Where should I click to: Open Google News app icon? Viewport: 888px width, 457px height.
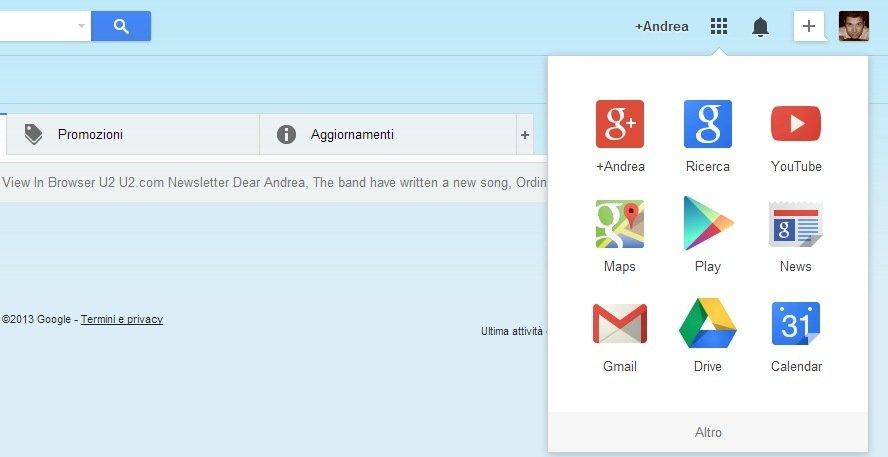coord(796,224)
